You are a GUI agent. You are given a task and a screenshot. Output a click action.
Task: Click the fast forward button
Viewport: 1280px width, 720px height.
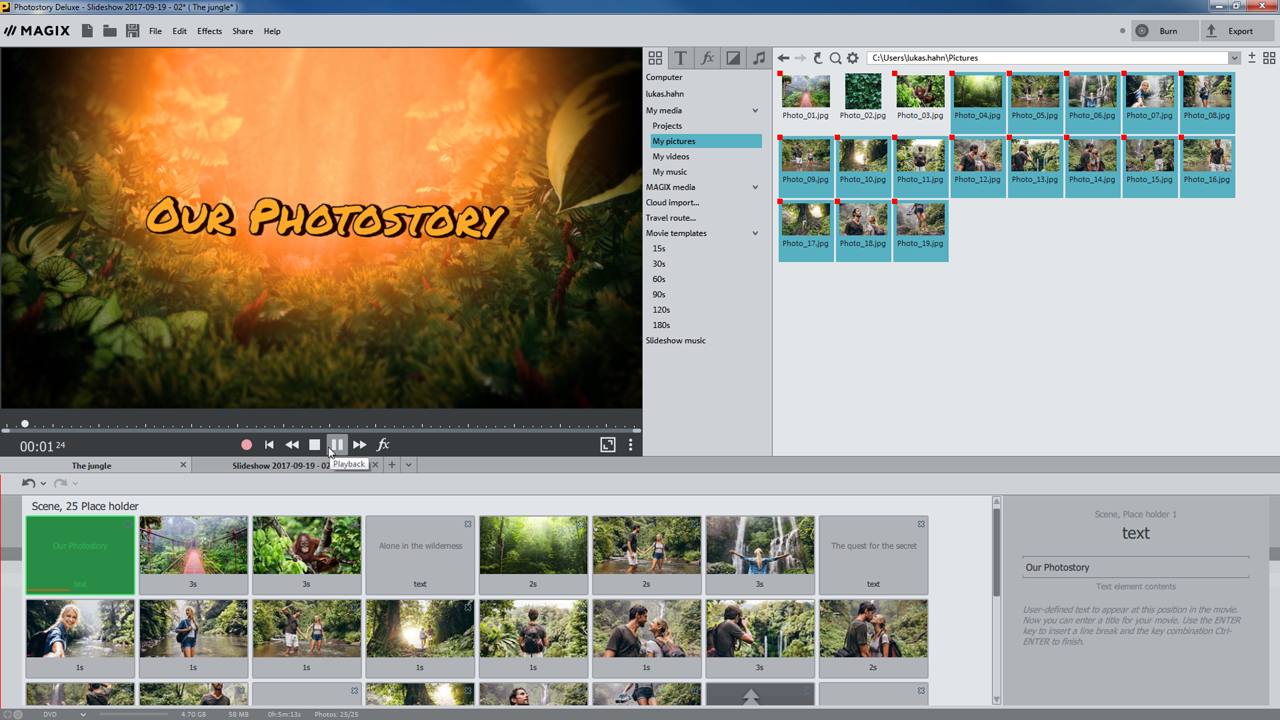[x=360, y=445]
